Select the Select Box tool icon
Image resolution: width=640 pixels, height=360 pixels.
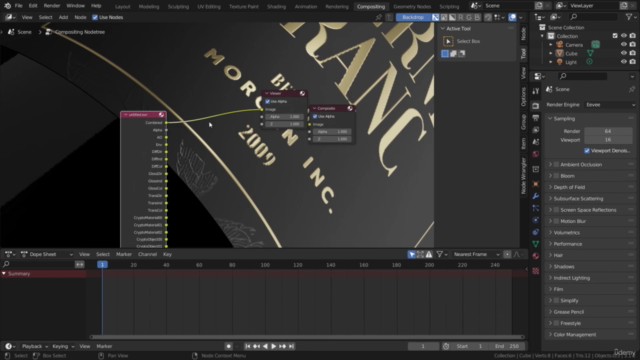[x=448, y=41]
